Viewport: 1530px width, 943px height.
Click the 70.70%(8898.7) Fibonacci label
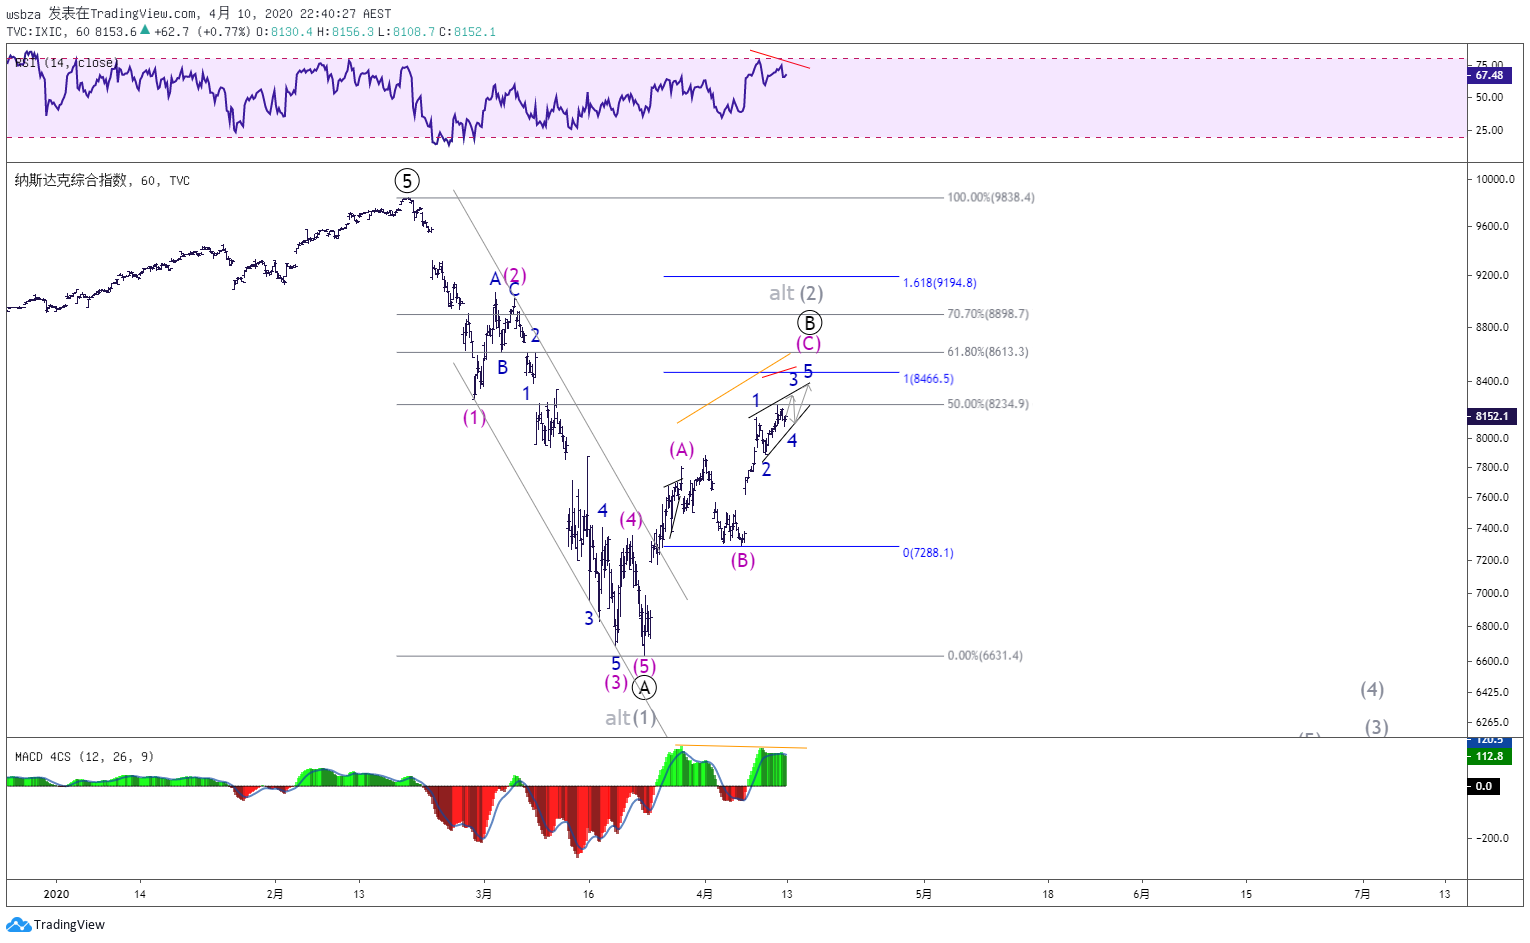click(x=988, y=314)
